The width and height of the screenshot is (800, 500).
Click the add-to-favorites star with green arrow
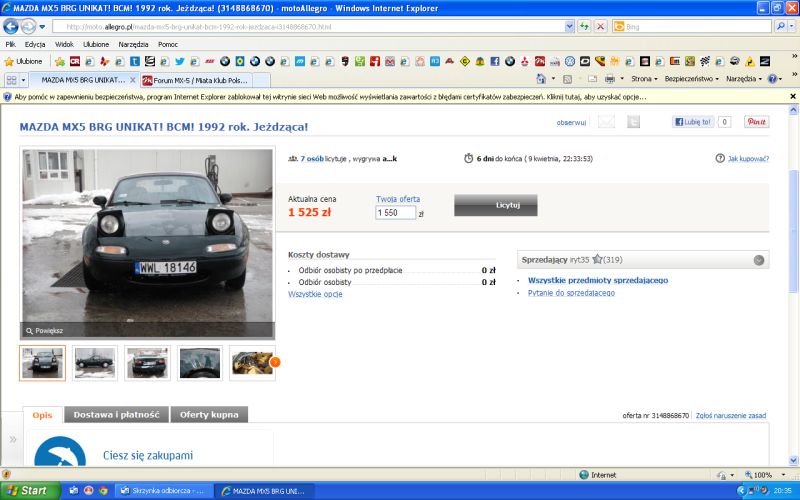pos(60,61)
